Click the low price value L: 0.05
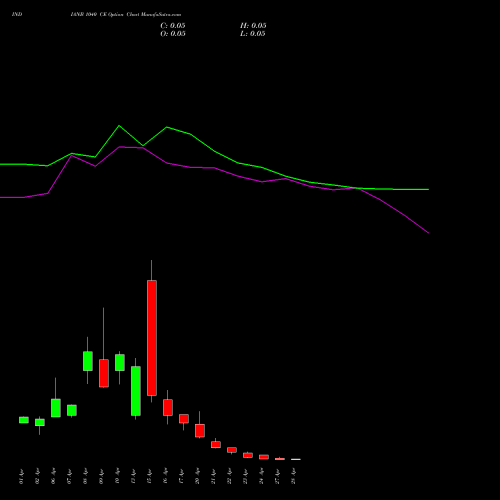 pos(253,34)
